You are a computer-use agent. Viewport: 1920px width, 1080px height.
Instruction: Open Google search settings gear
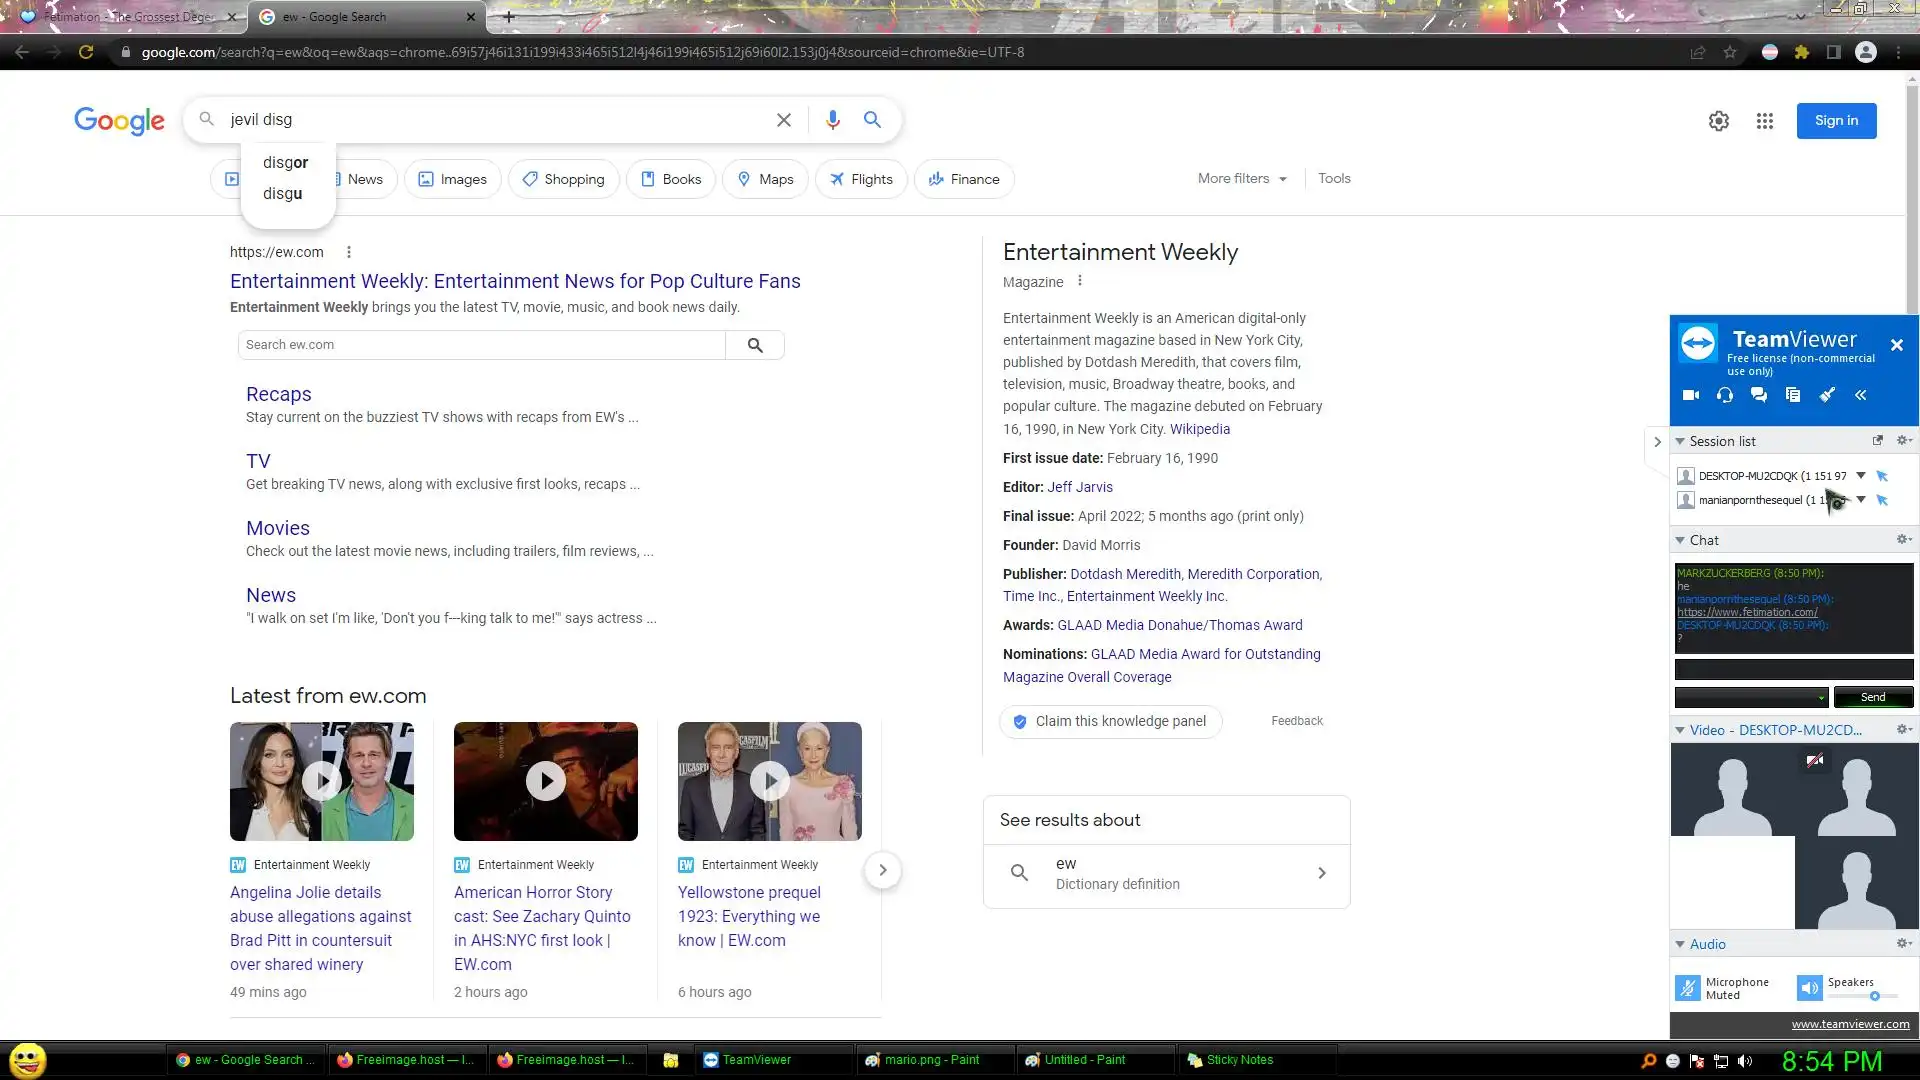[x=1718, y=121]
